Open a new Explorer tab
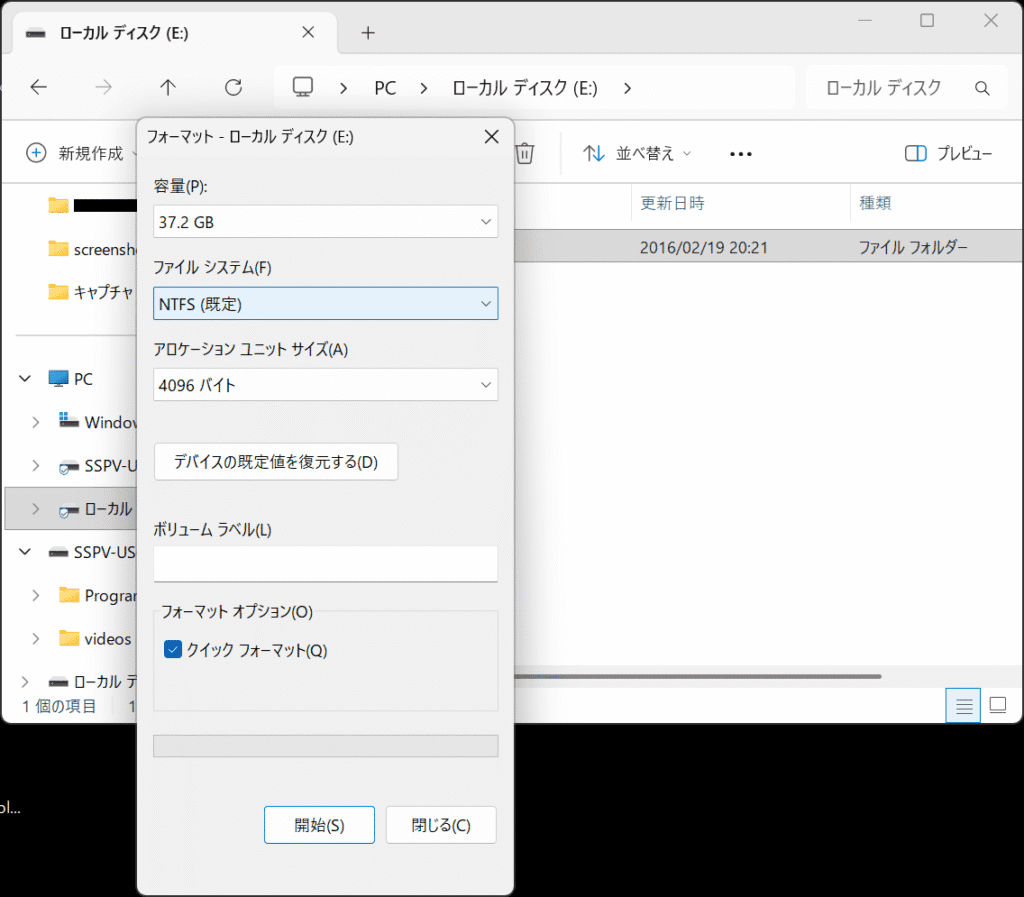 point(368,33)
